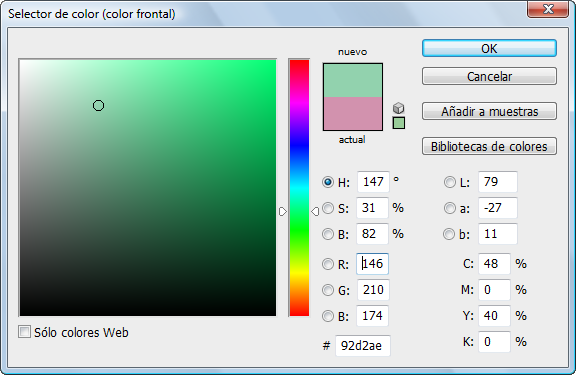Image resolution: width=576 pixels, height=375 pixels.
Task: Click the Cancelar button
Action: [x=489, y=76]
